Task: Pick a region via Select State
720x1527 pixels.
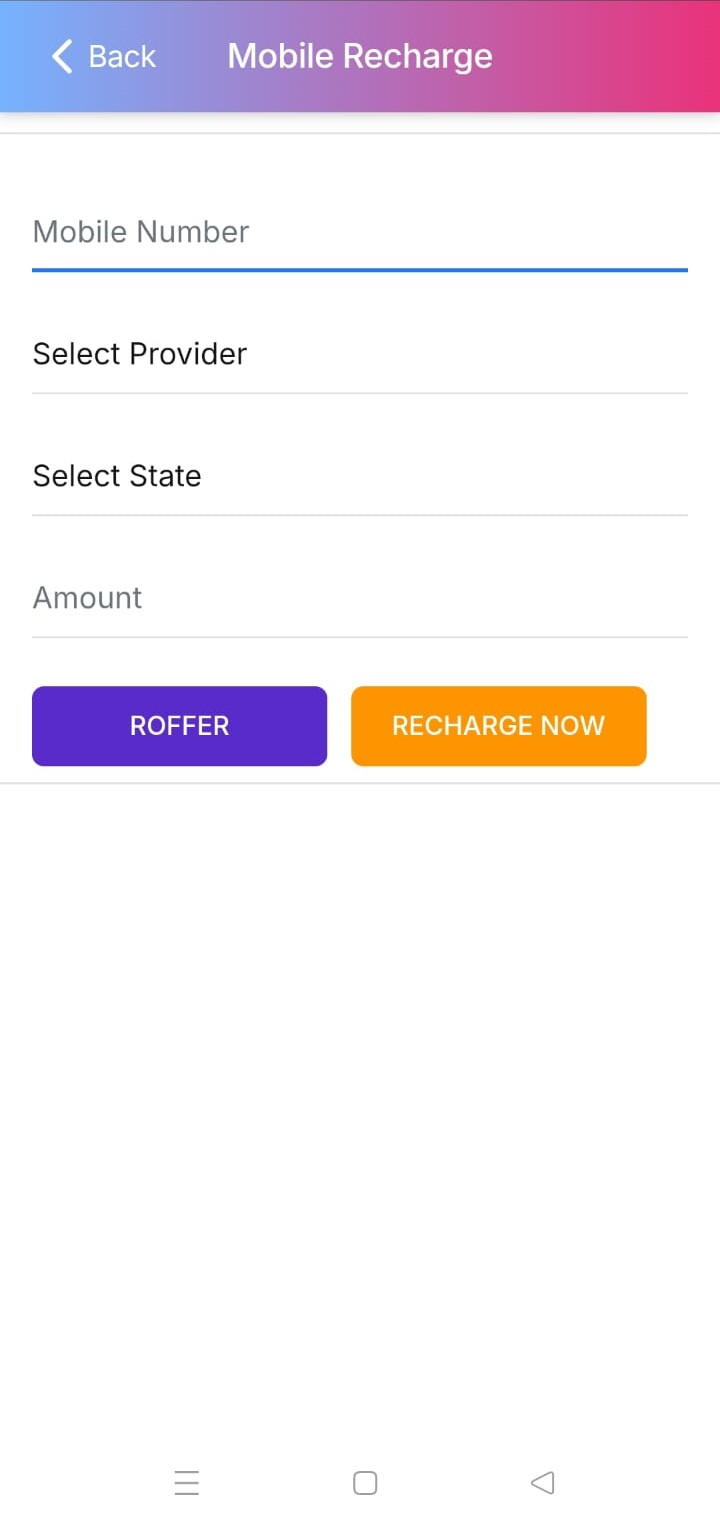Action: pyautogui.click(x=360, y=476)
